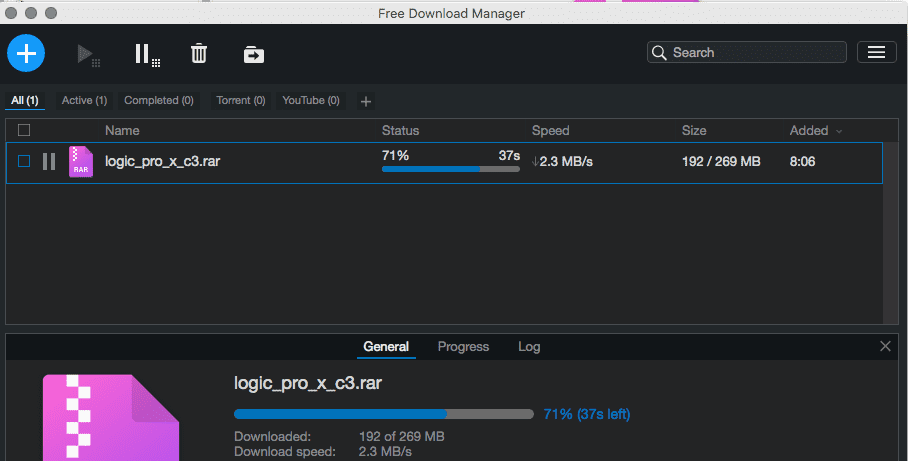
Task: Click the Name column header
Action: (122, 130)
